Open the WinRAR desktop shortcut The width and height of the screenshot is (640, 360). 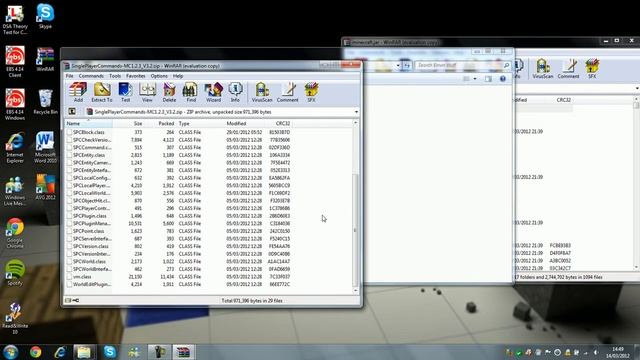click(x=45, y=59)
